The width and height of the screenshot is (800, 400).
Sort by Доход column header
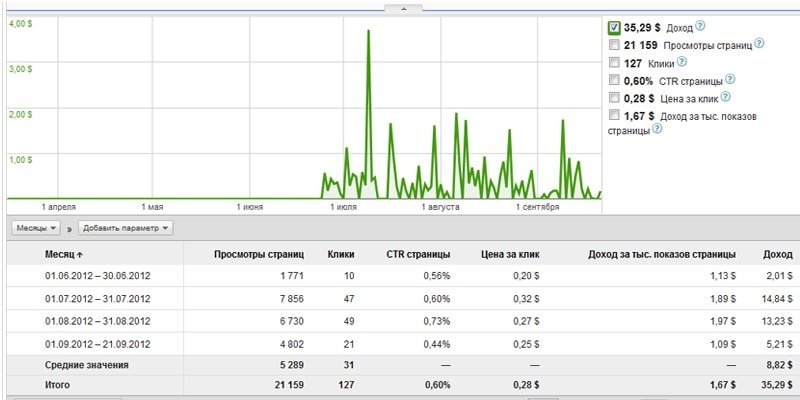point(778,254)
